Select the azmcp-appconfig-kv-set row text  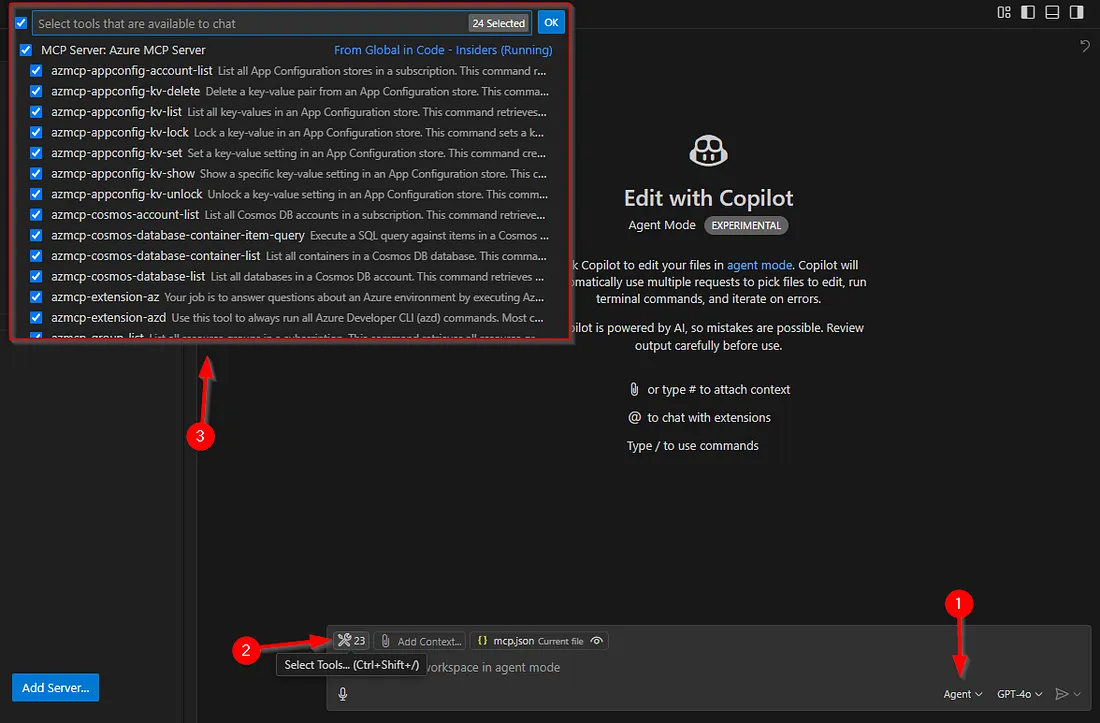298,153
